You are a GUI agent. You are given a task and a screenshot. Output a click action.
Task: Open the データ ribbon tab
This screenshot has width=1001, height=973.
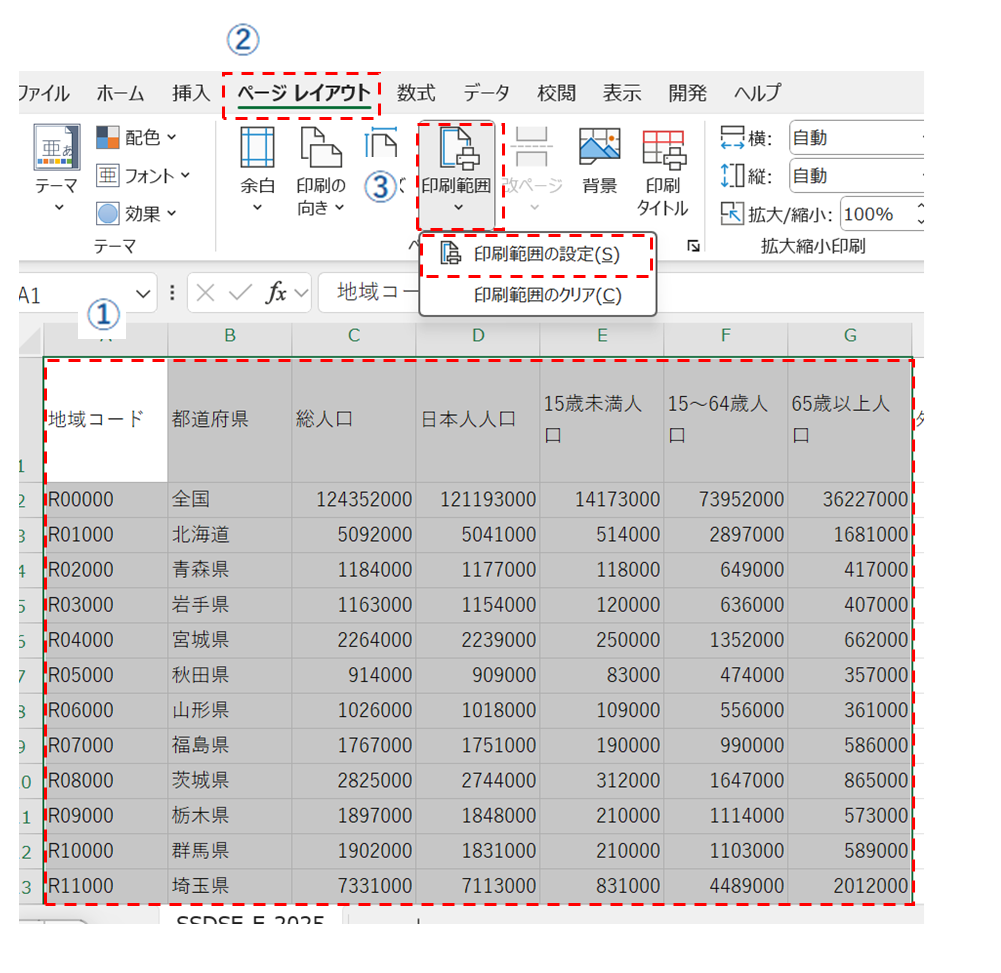(486, 93)
